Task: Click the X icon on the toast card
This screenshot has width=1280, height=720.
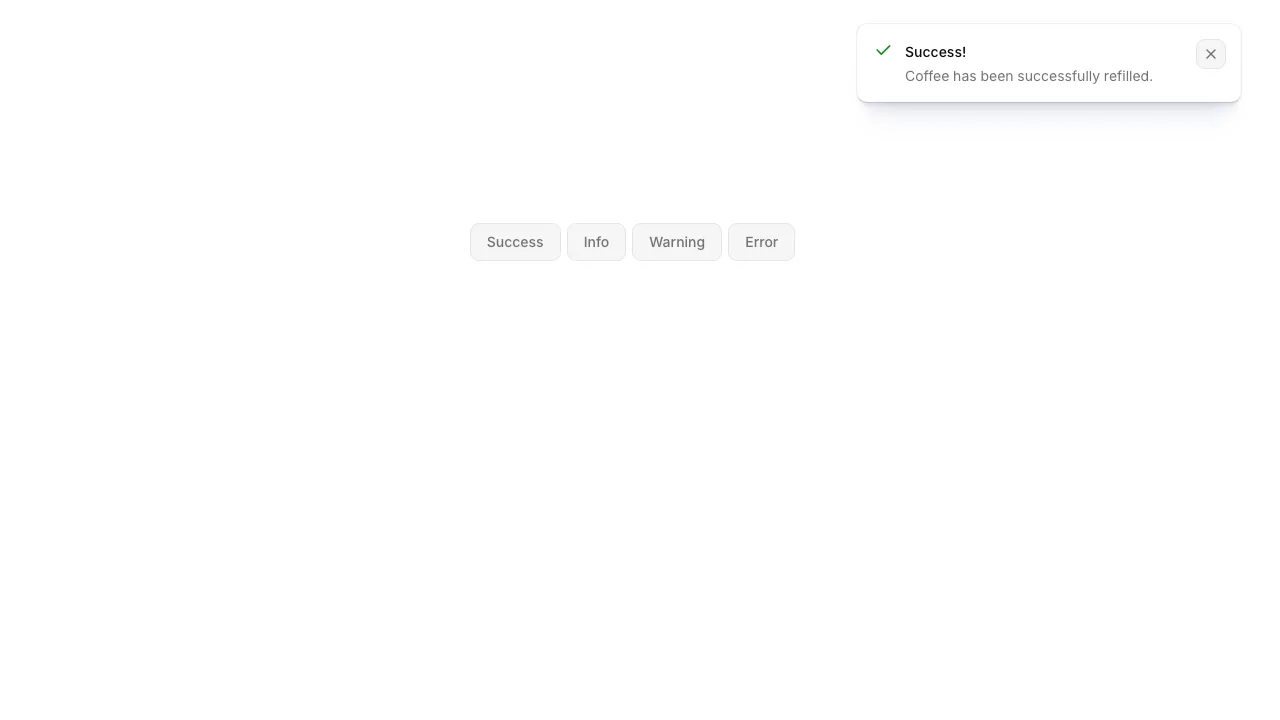Action: pos(1210,54)
